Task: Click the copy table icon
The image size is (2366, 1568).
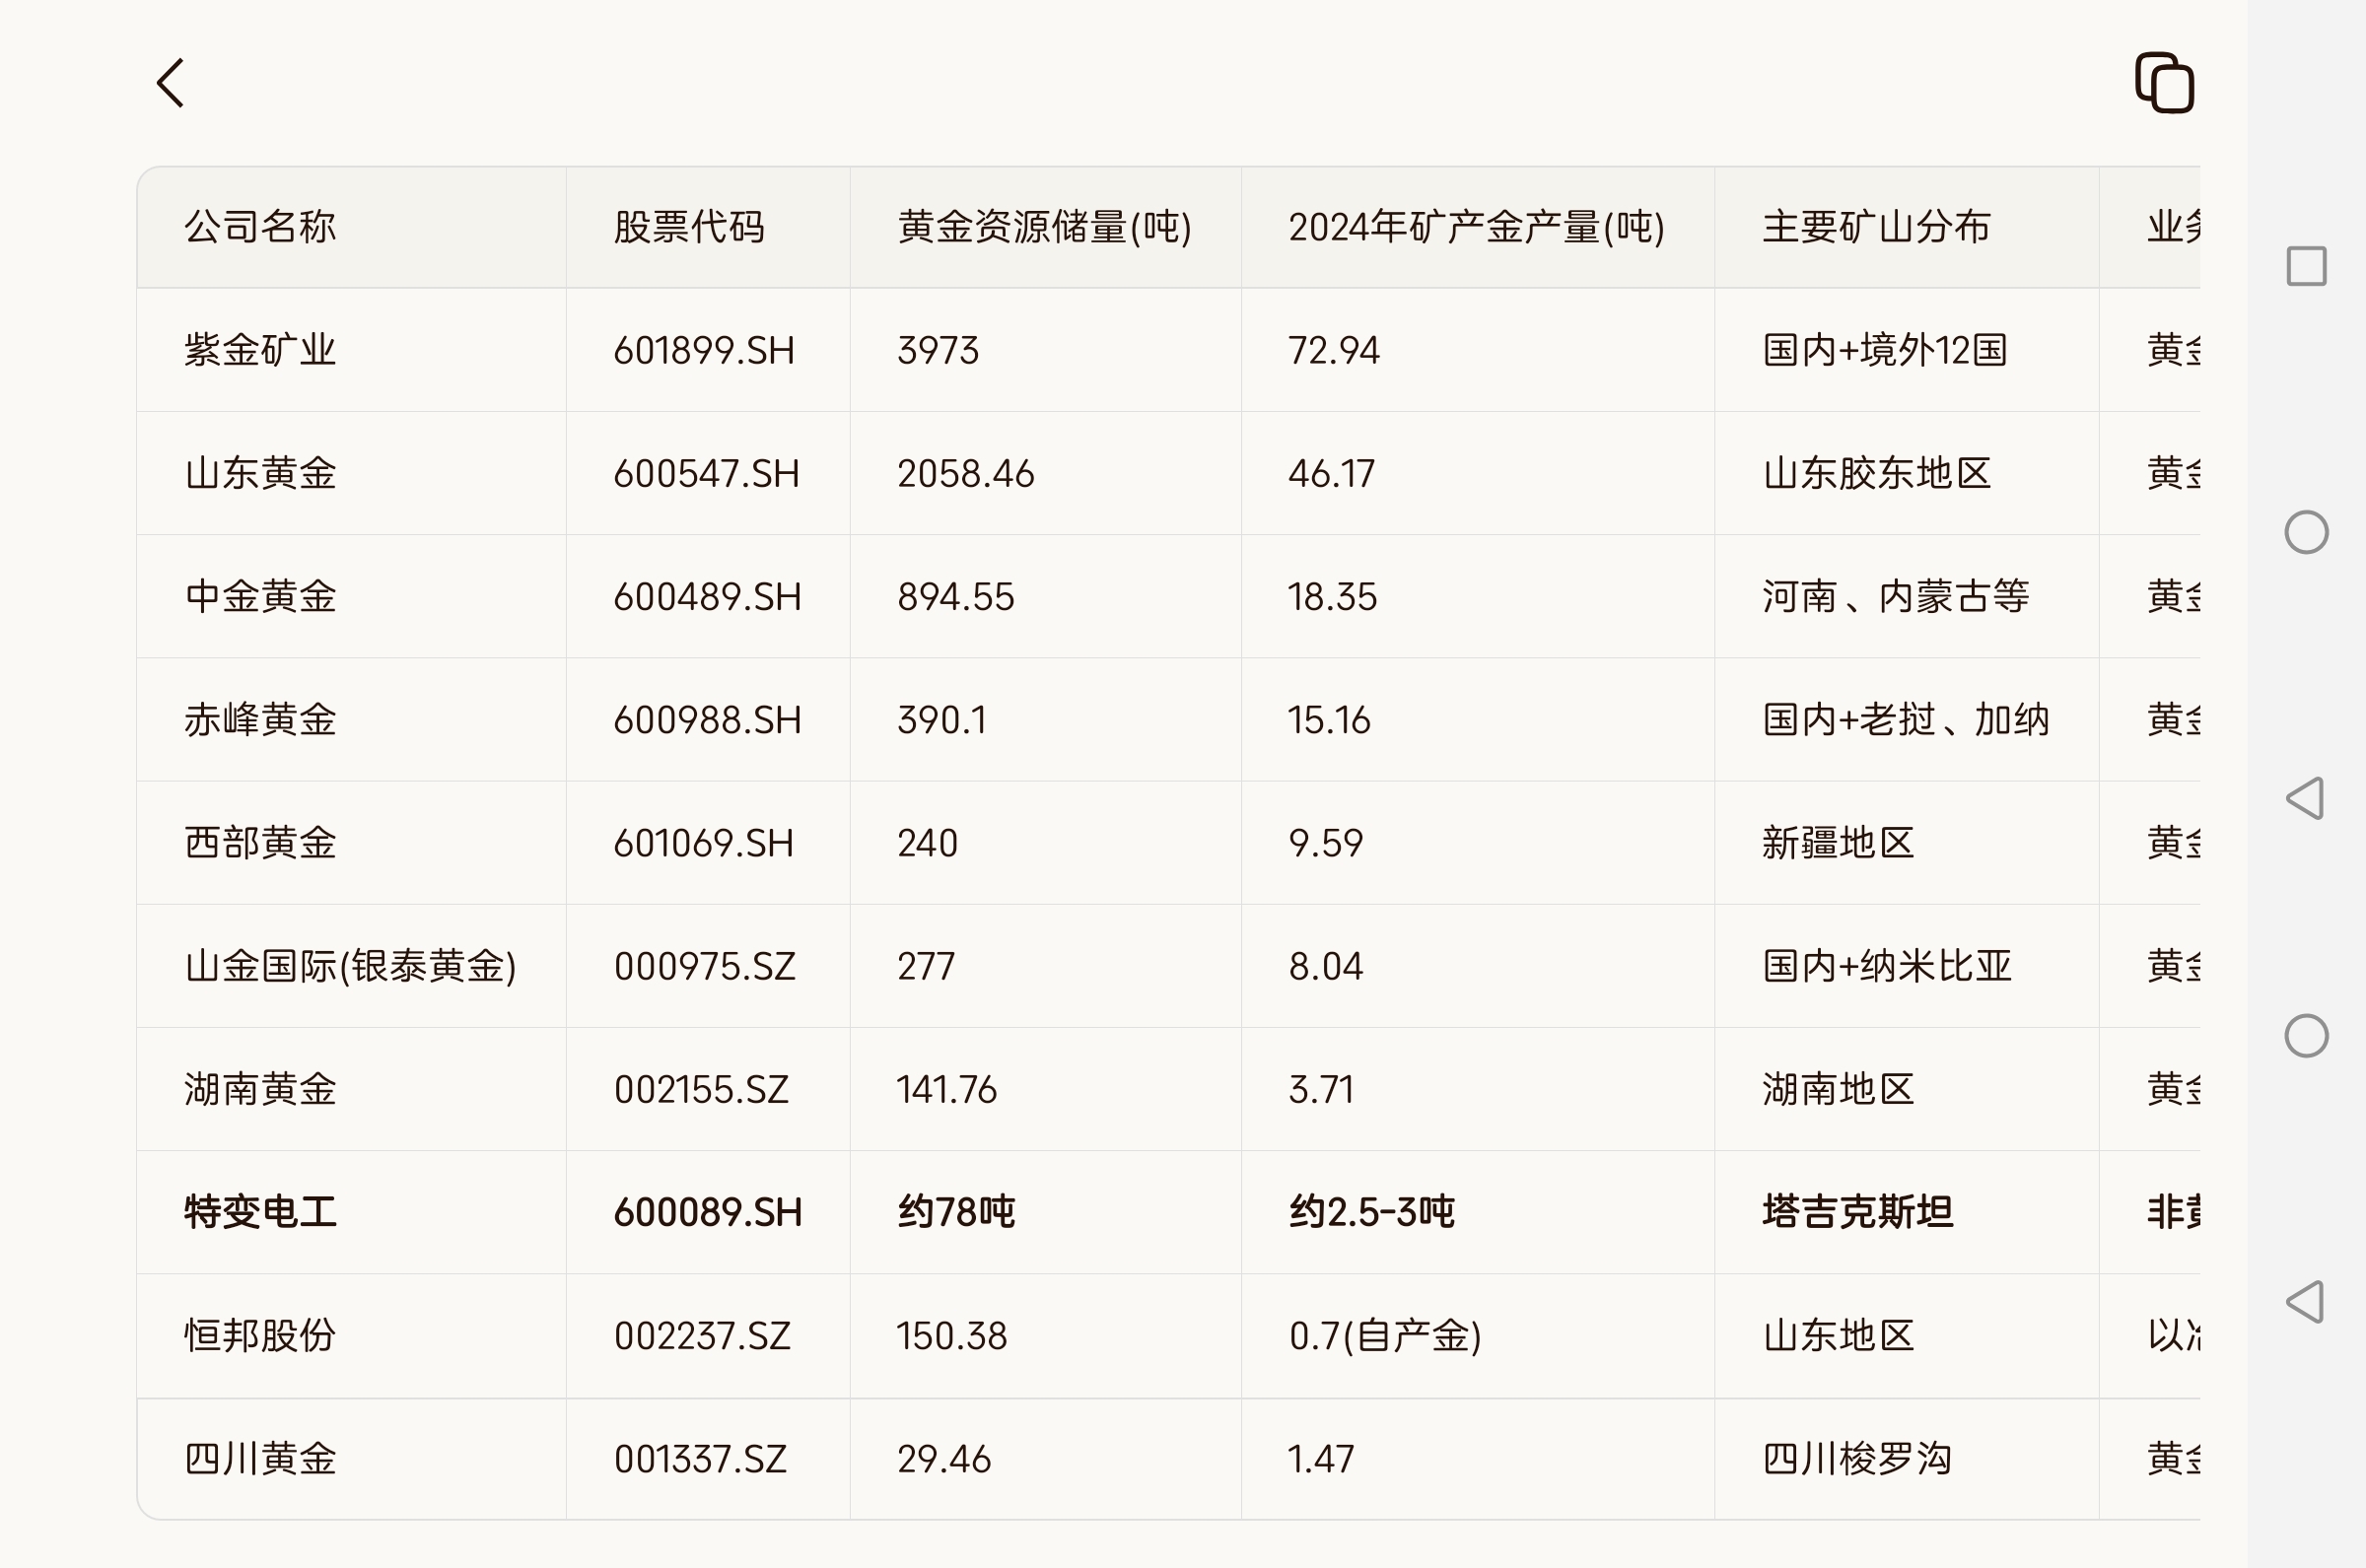Action: (x=2164, y=83)
